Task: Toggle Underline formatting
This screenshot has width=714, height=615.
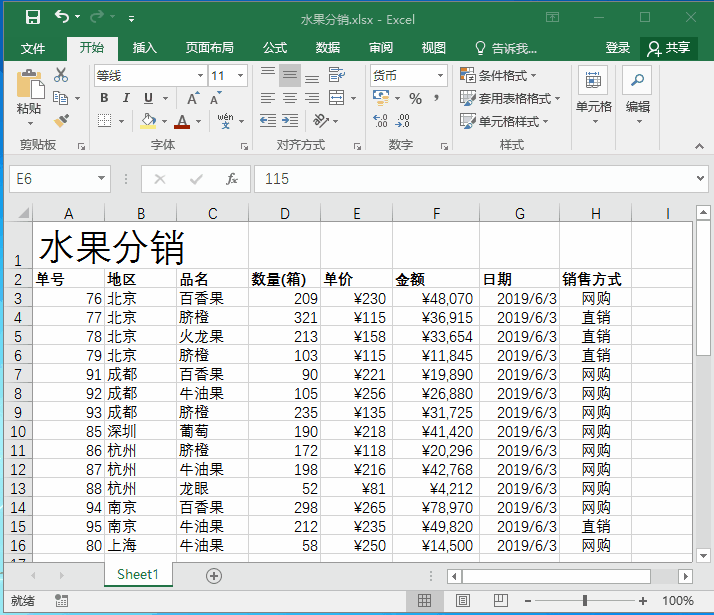Action: [148, 98]
